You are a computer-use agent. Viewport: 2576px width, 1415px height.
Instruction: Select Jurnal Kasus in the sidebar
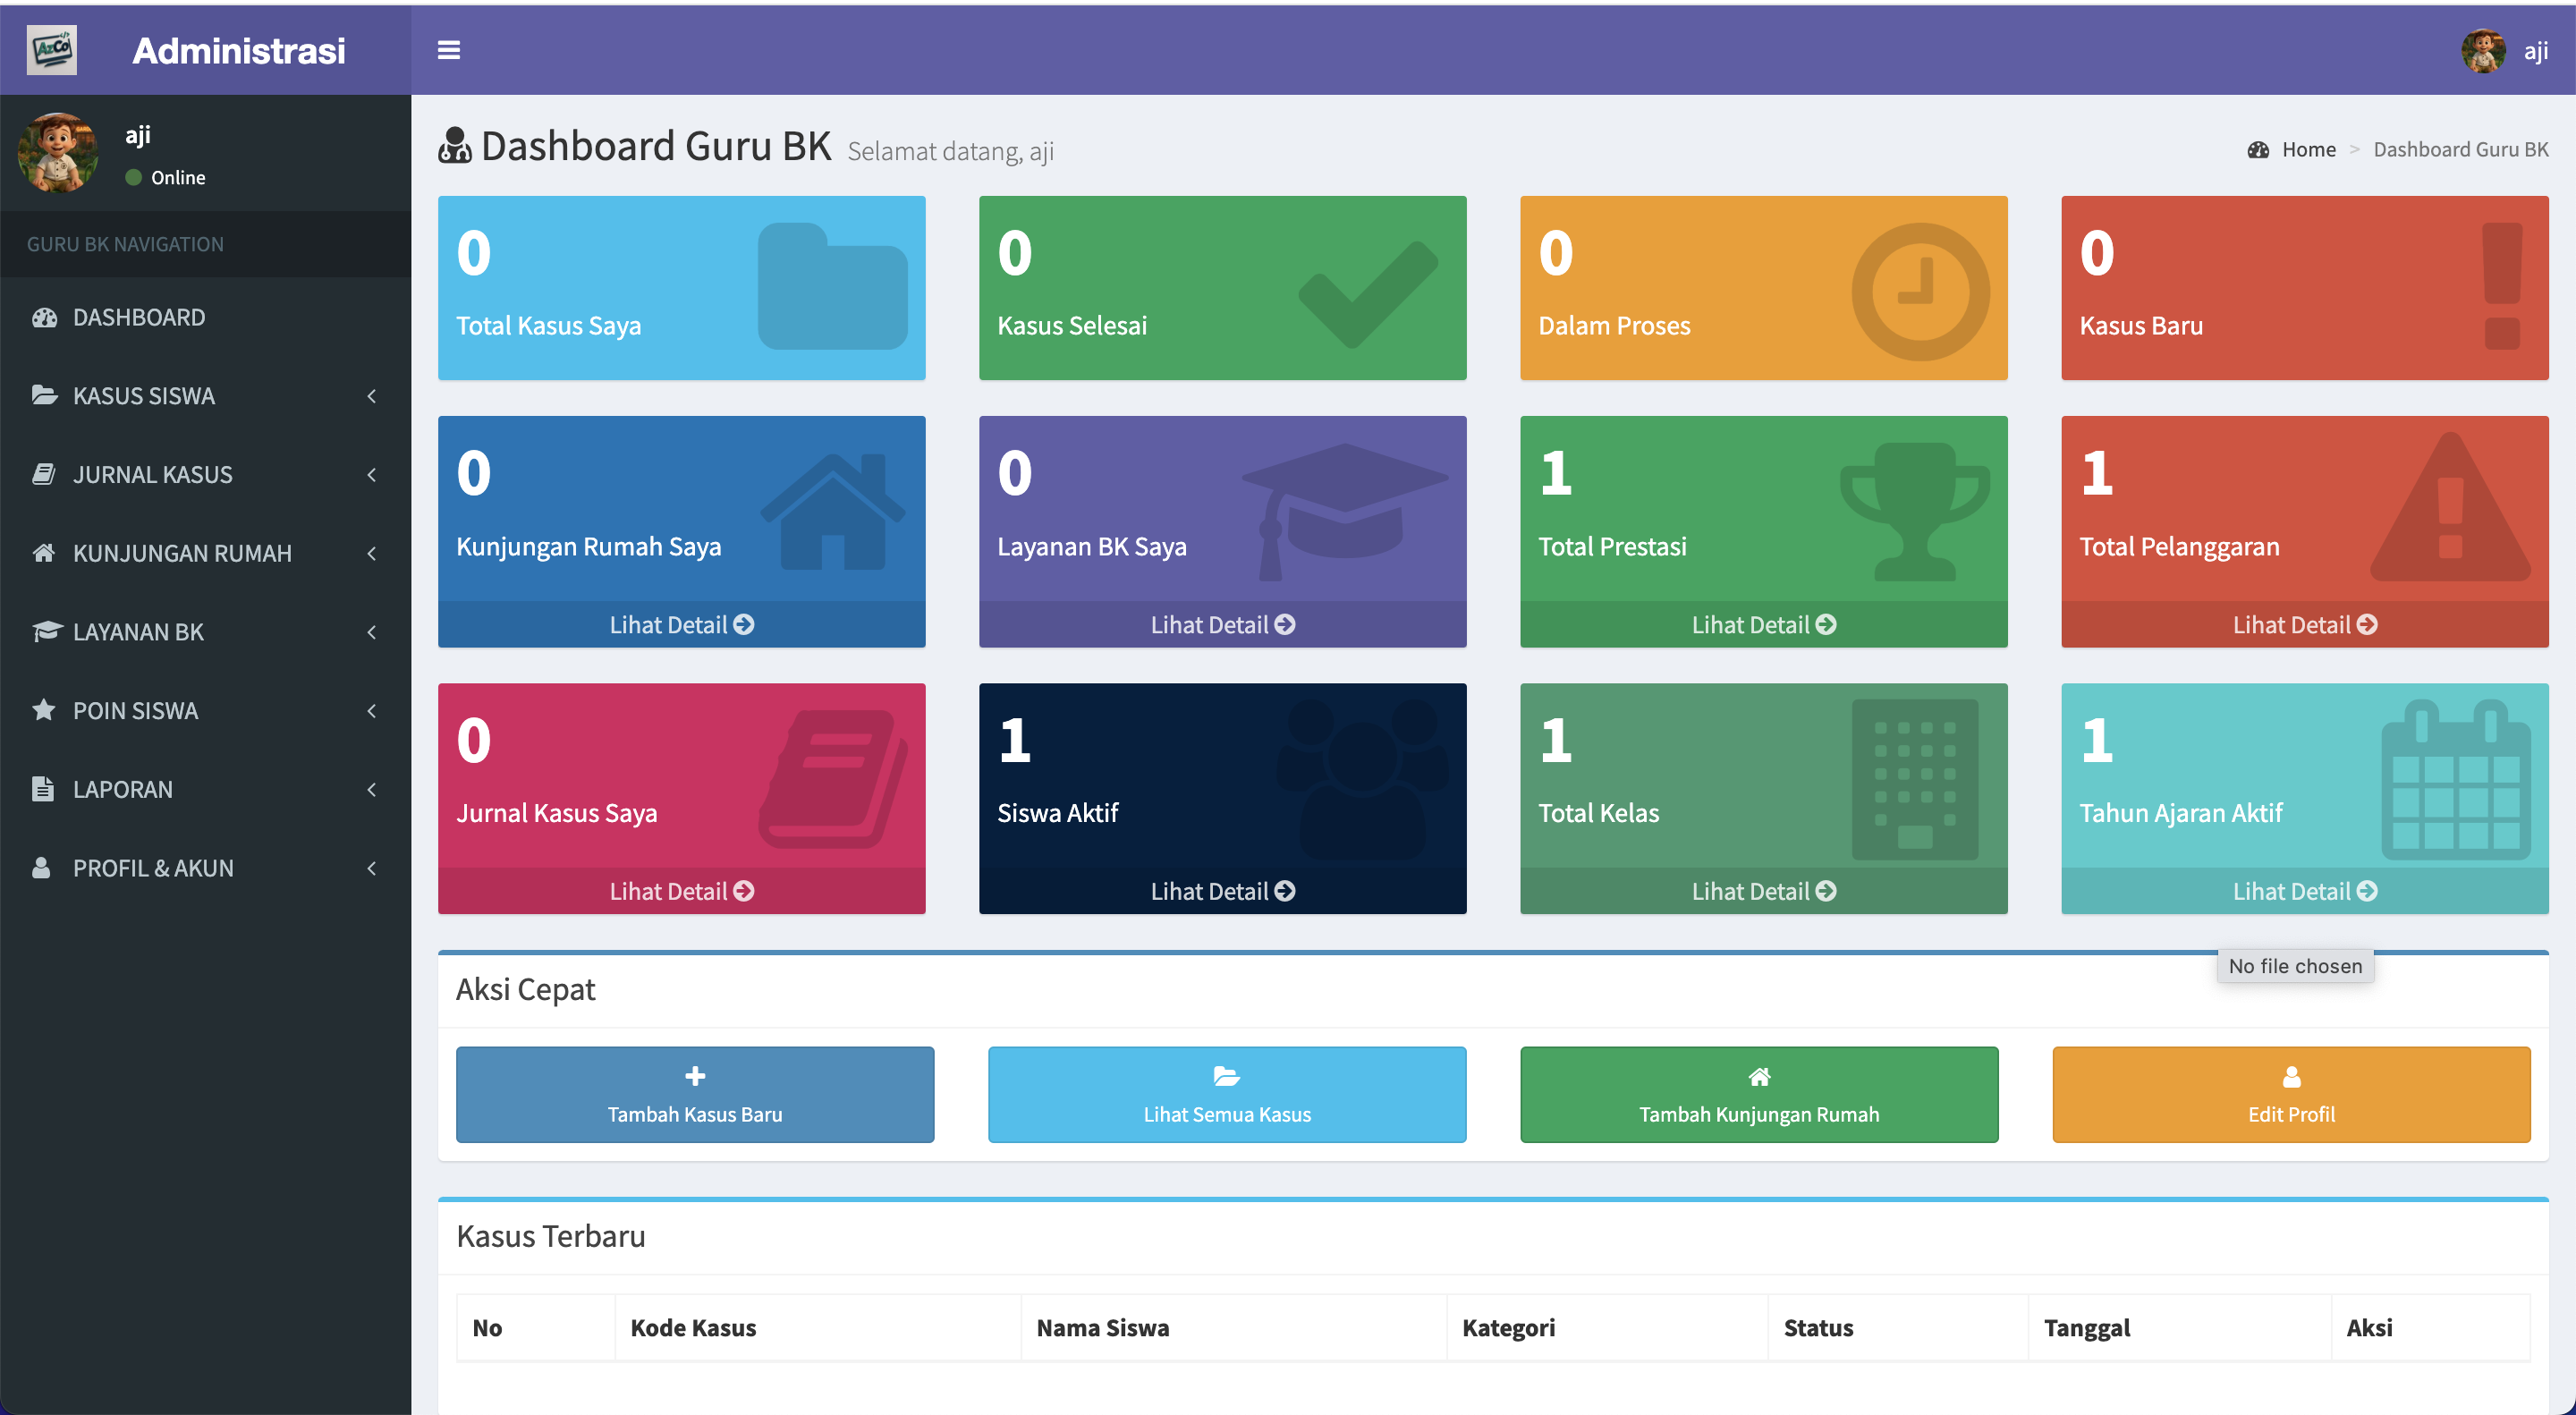[152, 475]
